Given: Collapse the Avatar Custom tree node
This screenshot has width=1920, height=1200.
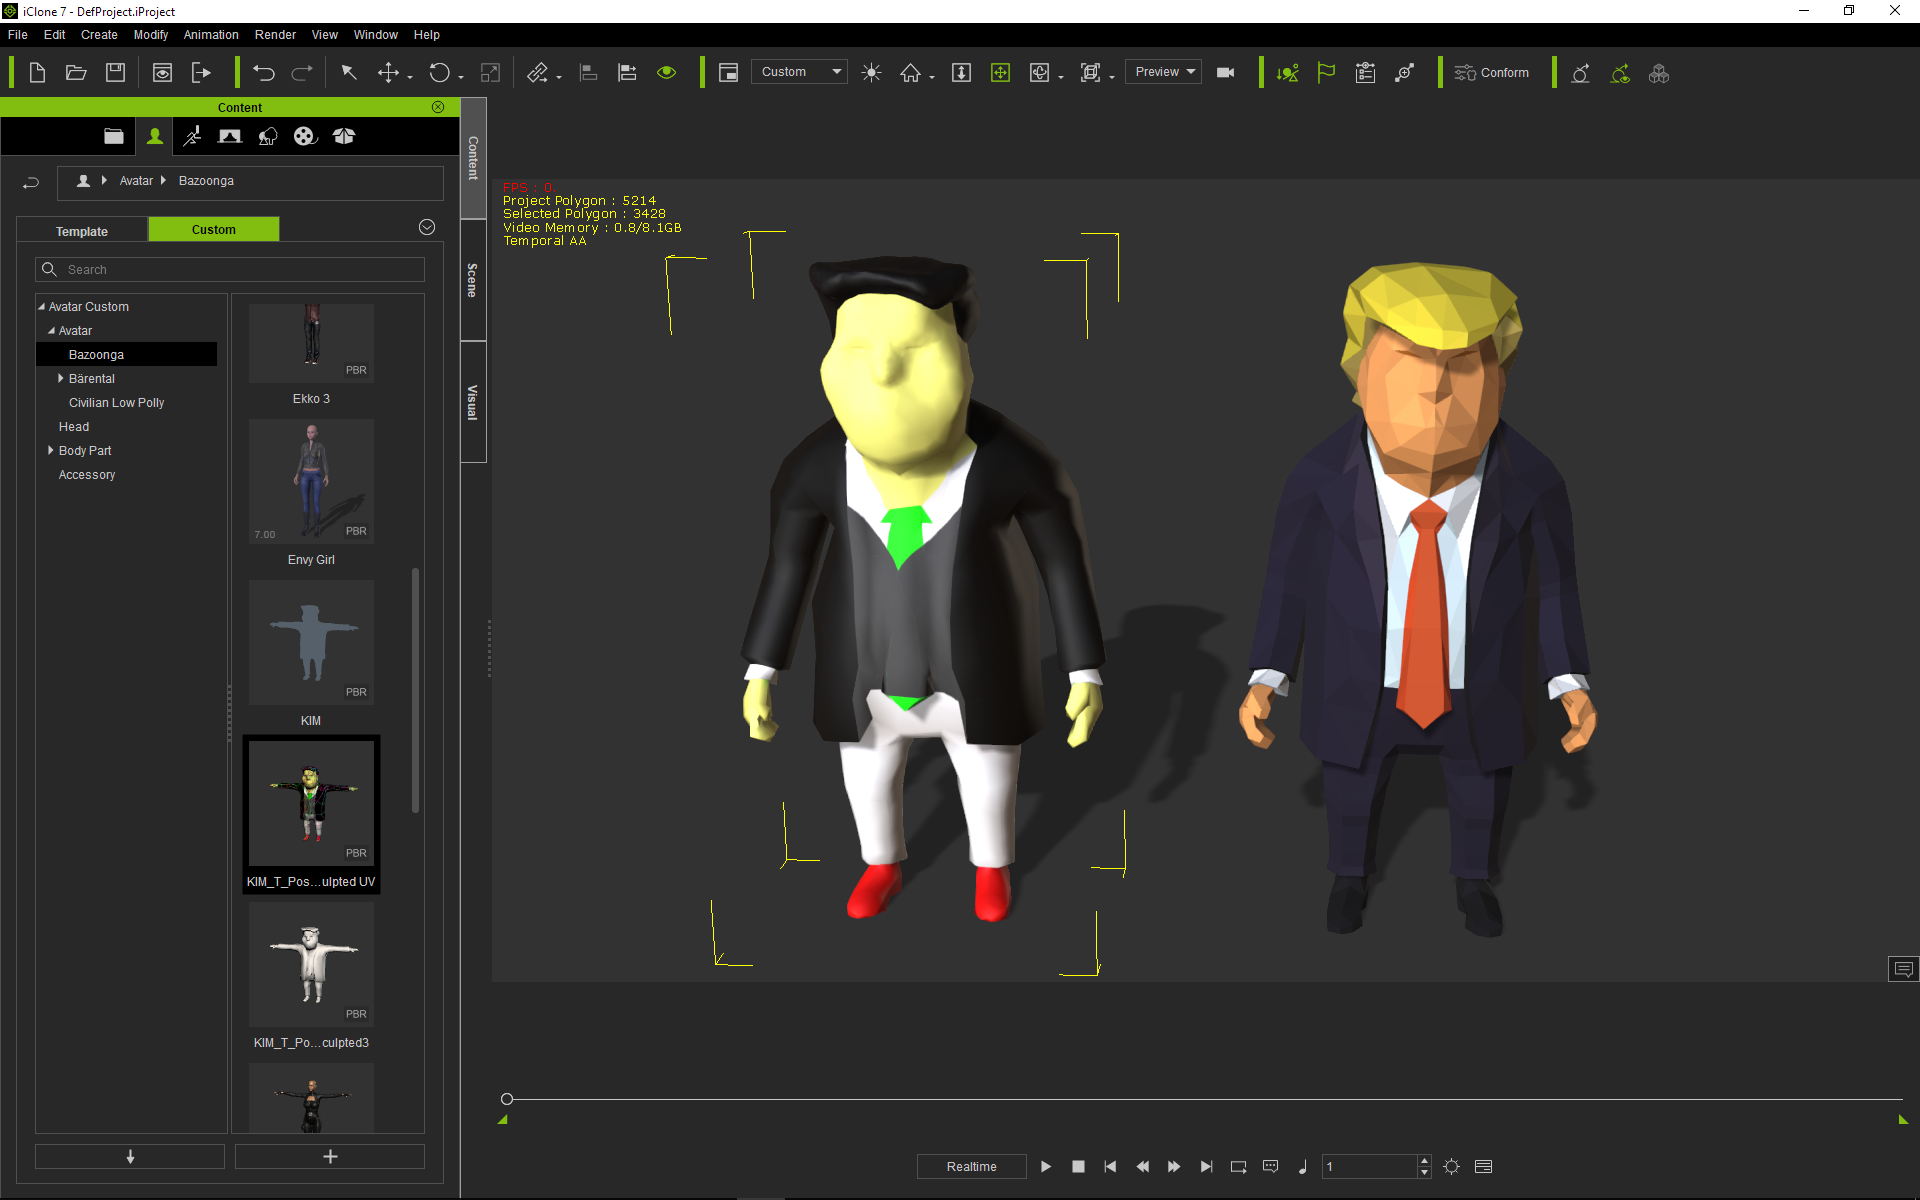Looking at the screenshot, I should tap(42, 307).
